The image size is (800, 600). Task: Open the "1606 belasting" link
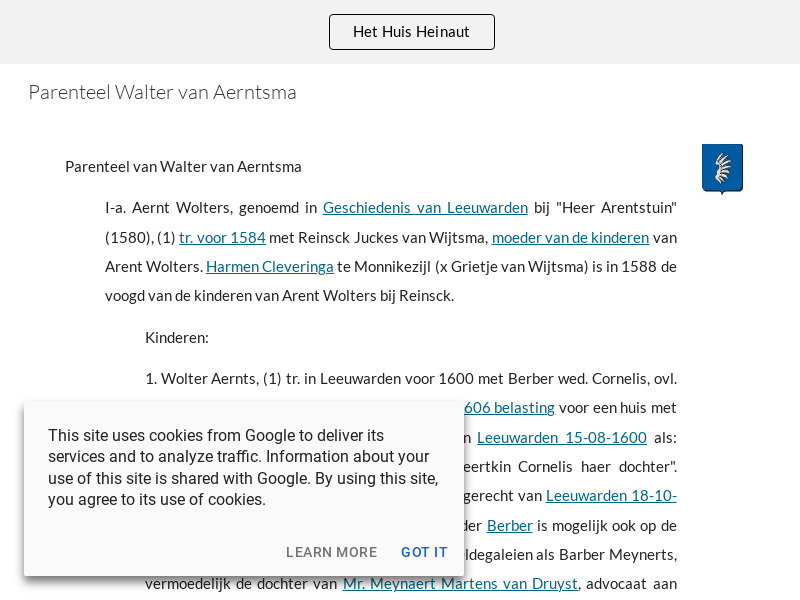click(x=508, y=407)
